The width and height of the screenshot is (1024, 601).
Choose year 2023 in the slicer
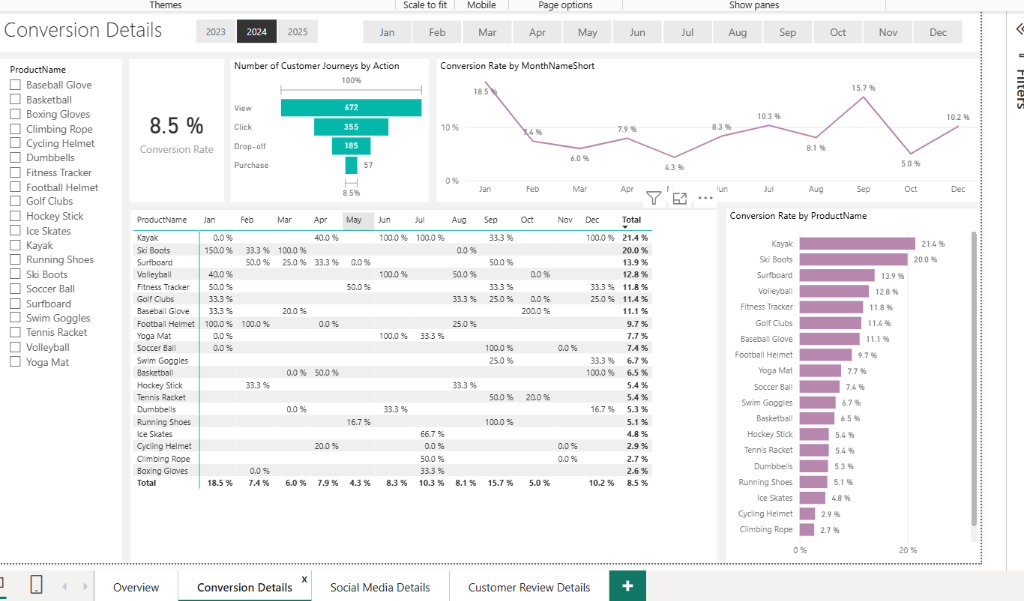(x=216, y=31)
